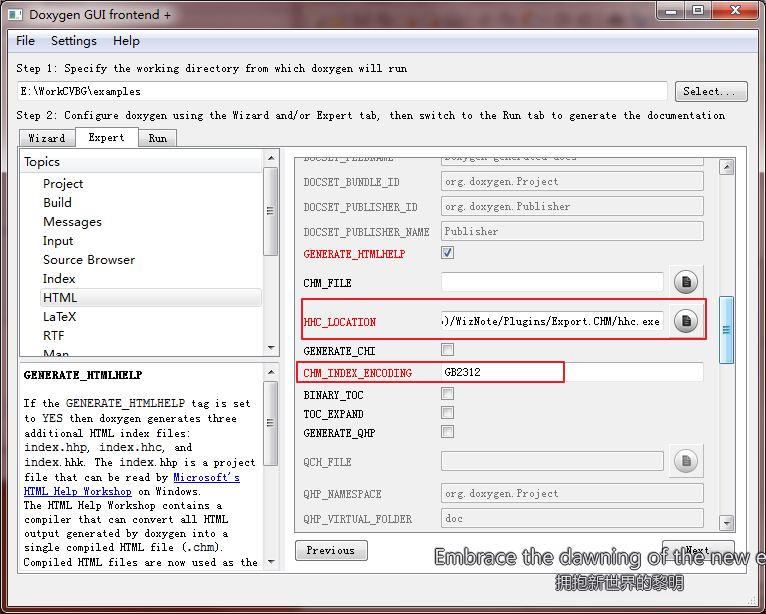
Task: Click the help text scrollbar handle
Action: tap(271, 423)
